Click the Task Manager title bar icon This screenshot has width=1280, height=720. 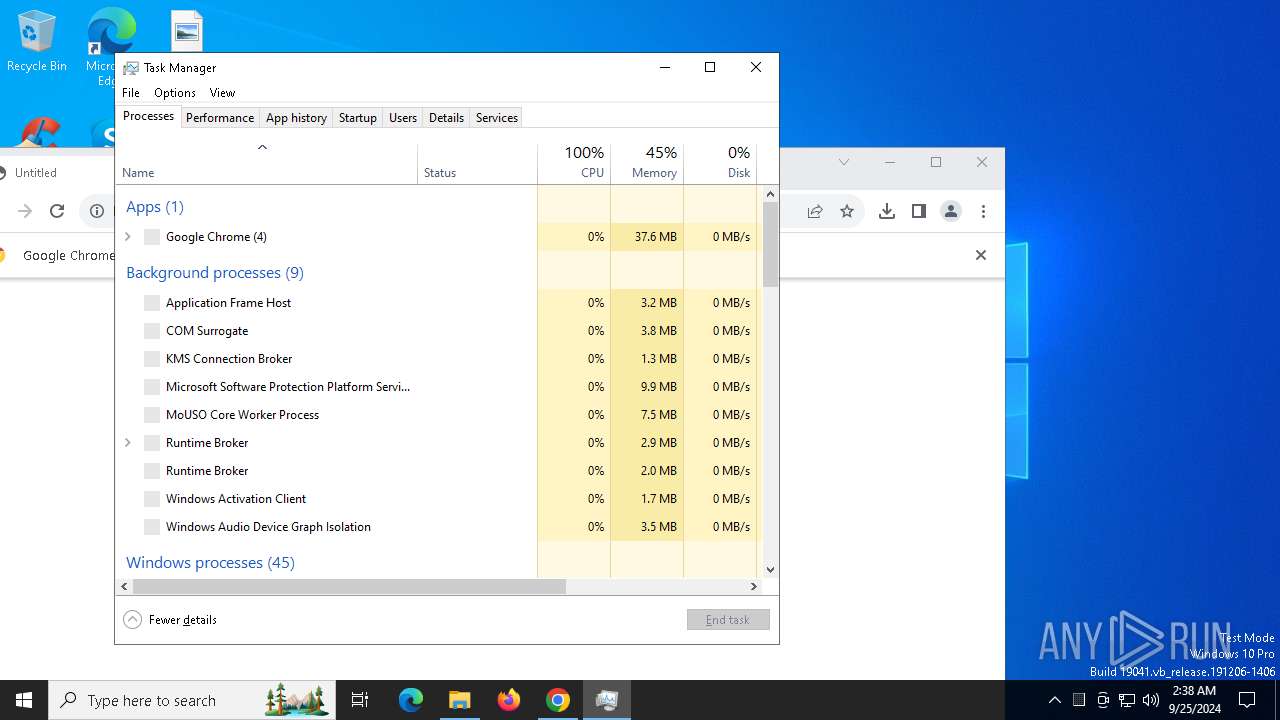(x=131, y=68)
